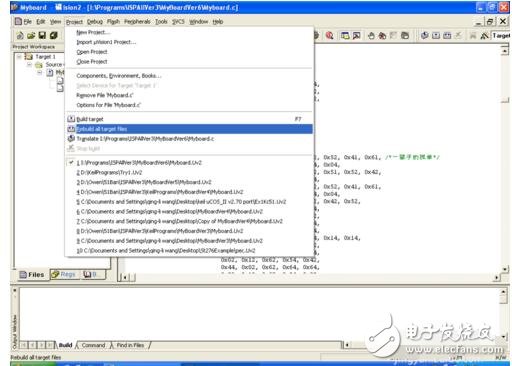Open the Debug menu

point(95,22)
